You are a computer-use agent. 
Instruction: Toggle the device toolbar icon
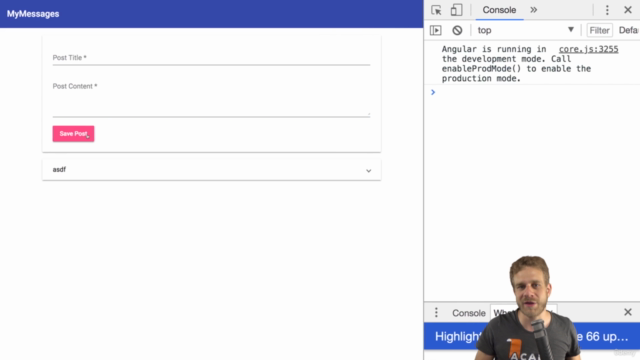tap(456, 10)
